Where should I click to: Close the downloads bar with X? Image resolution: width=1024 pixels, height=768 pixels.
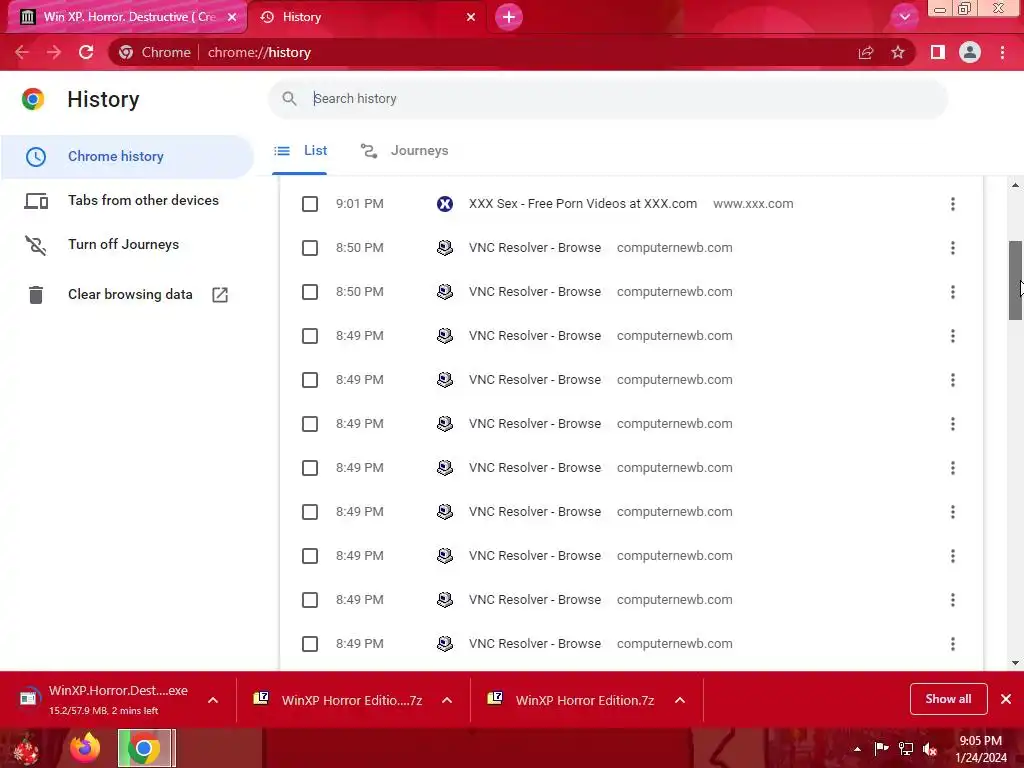tap(1006, 699)
